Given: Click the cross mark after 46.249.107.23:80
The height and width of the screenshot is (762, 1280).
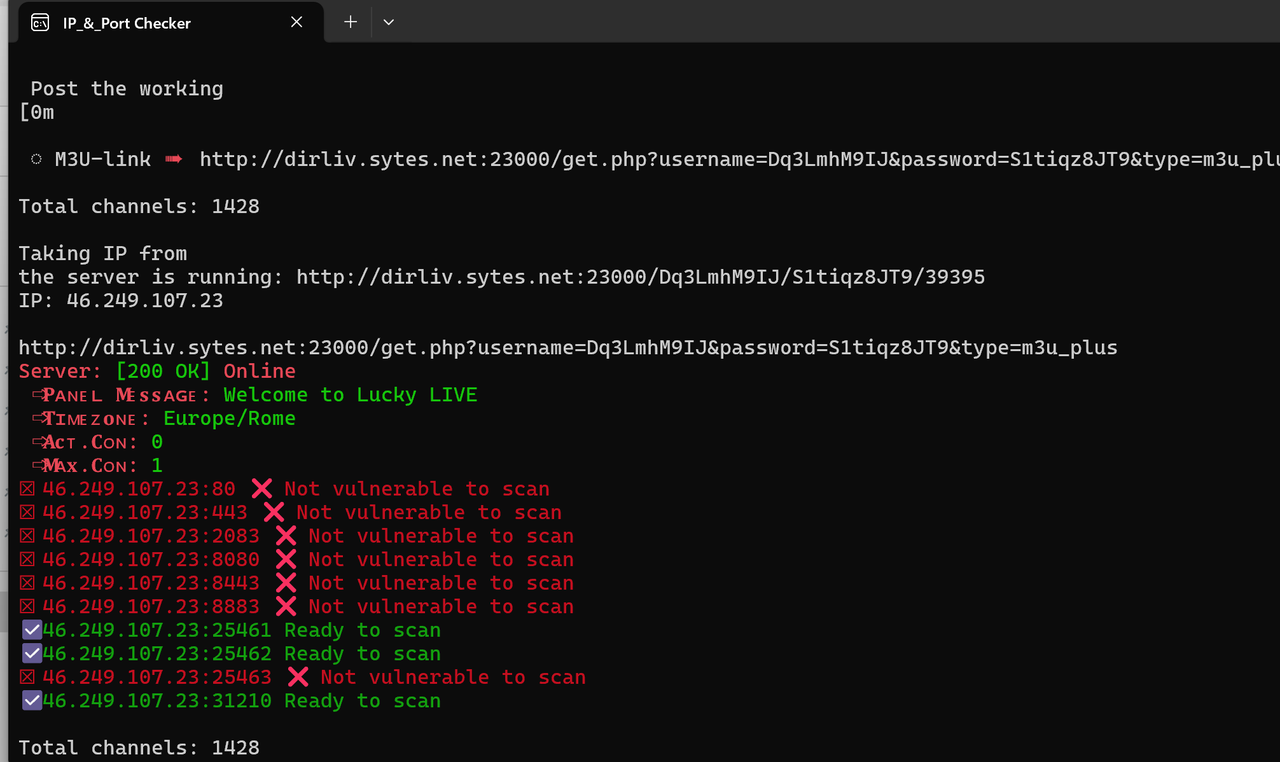Looking at the screenshot, I should [262, 489].
